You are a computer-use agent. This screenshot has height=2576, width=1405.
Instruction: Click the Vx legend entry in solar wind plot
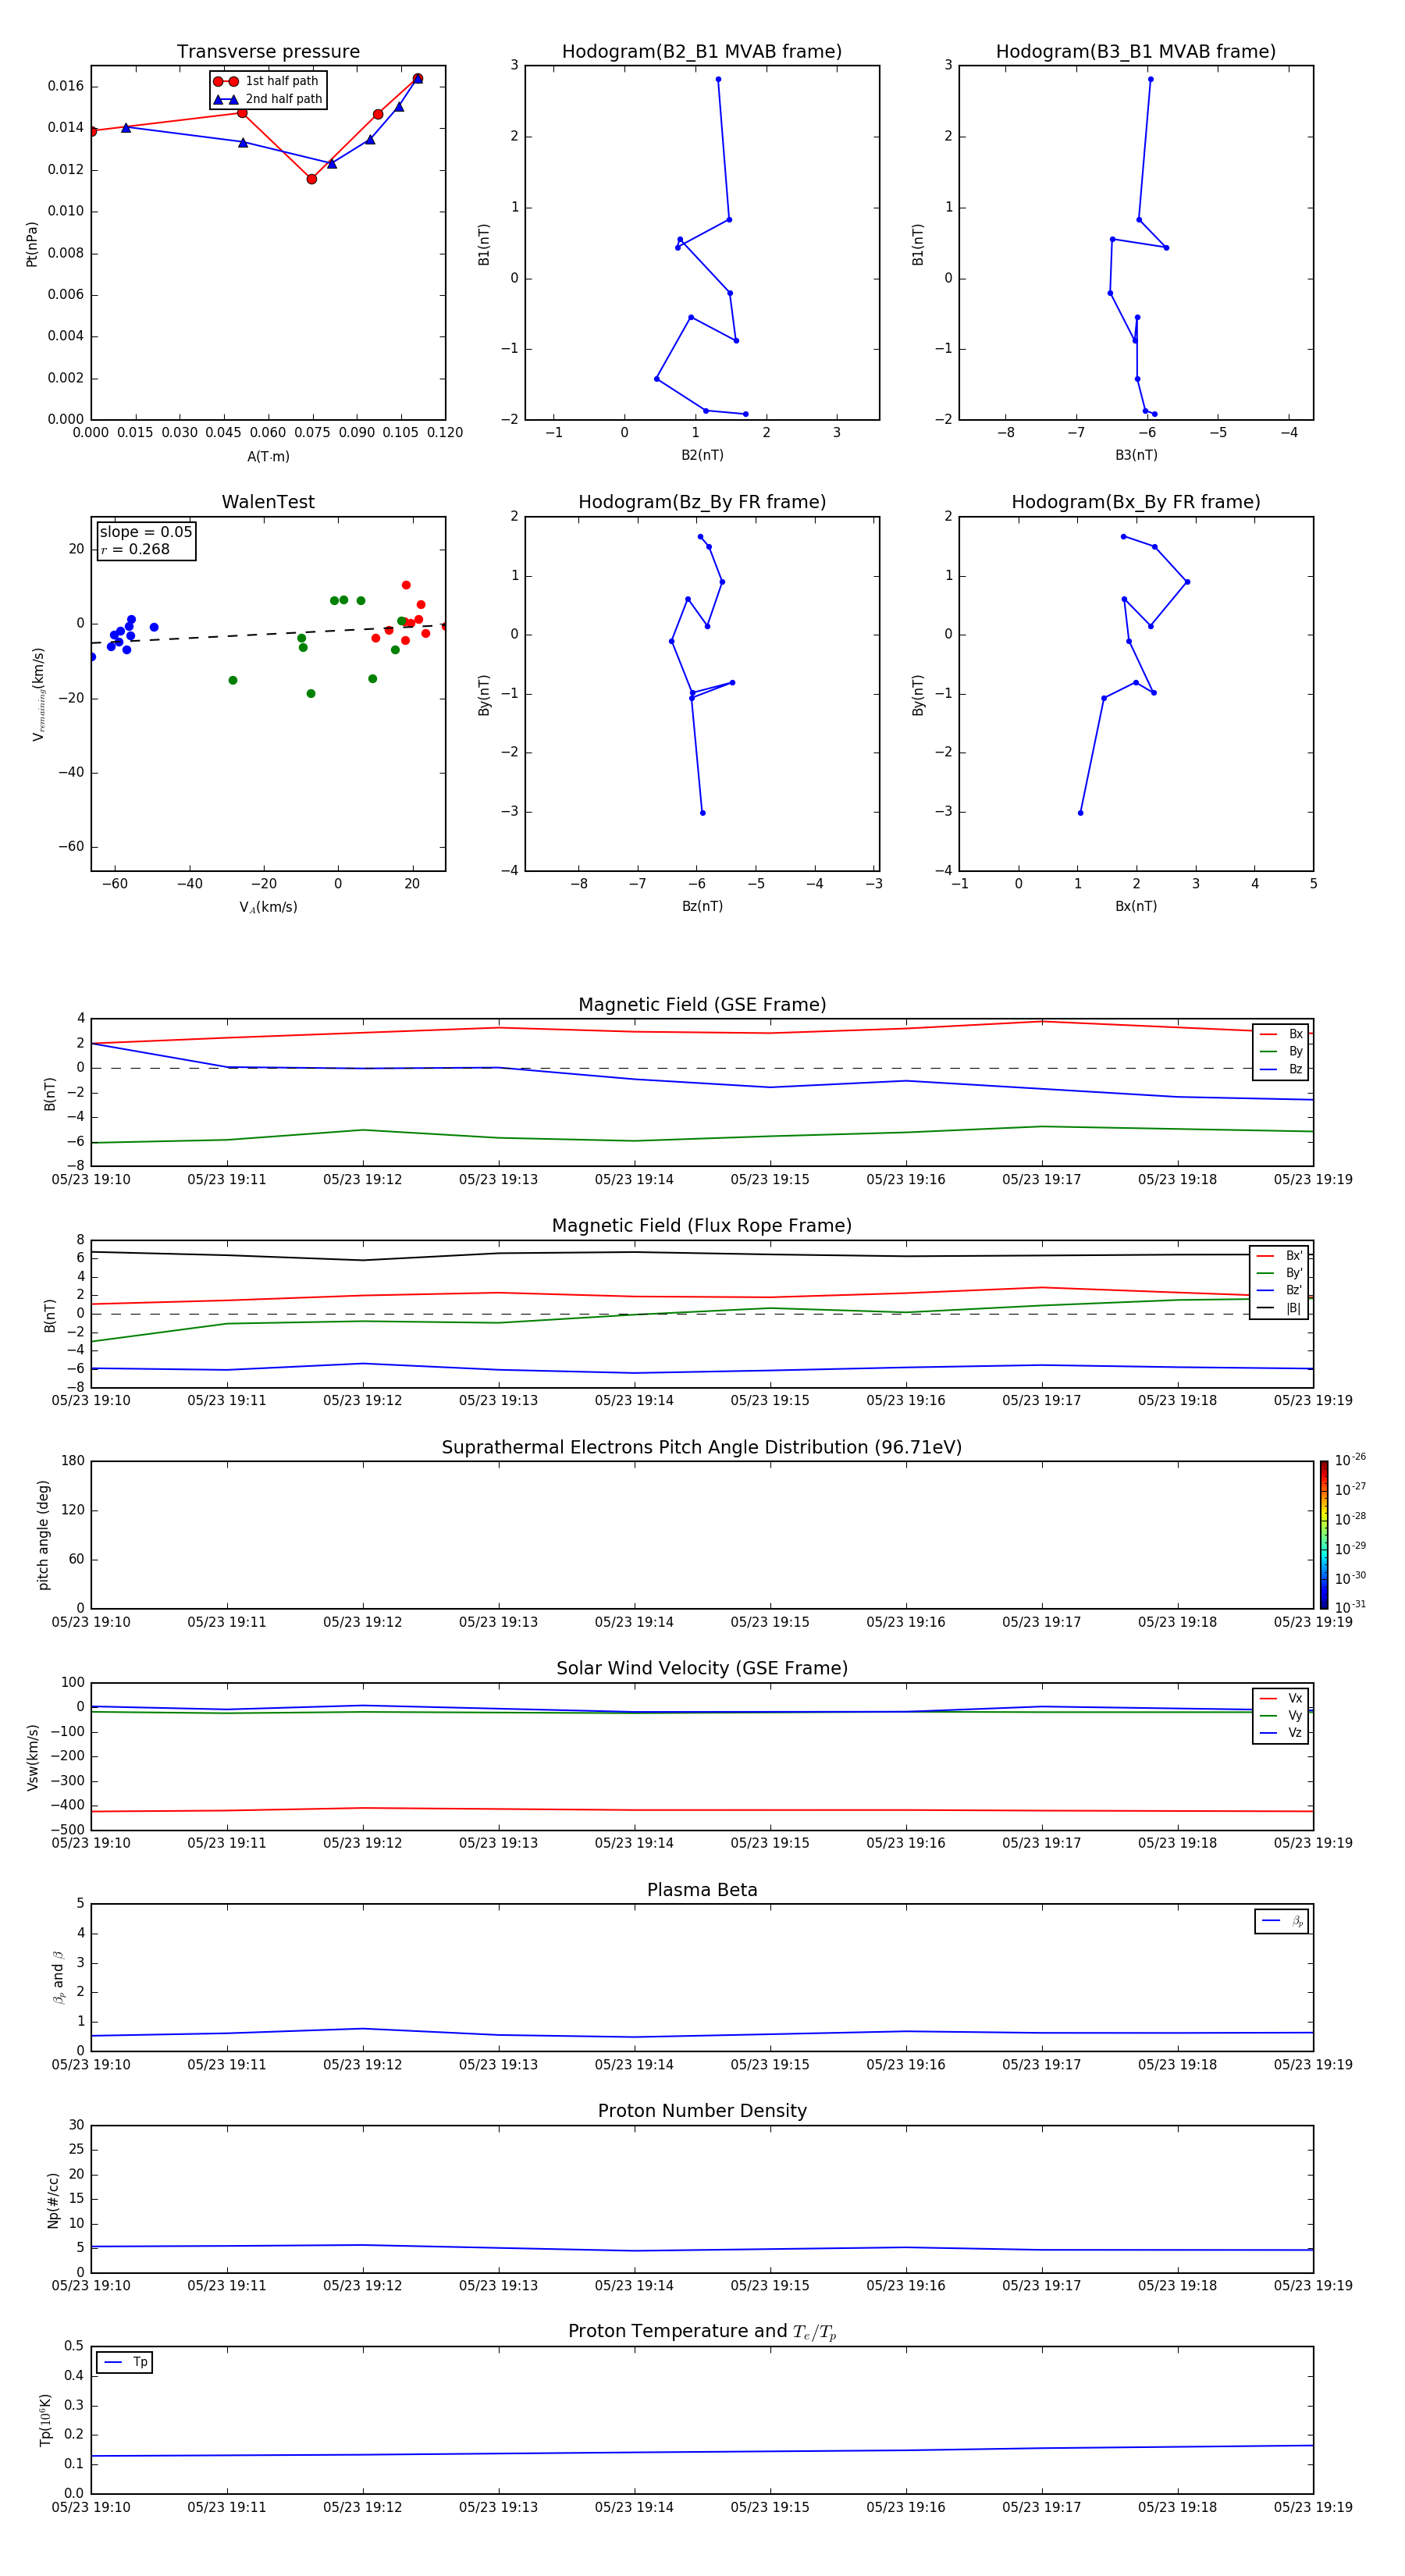[x=1281, y=1698]
